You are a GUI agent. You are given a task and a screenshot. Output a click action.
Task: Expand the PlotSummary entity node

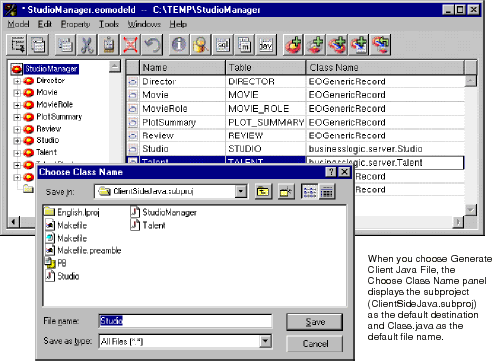[x=17, y=117]
